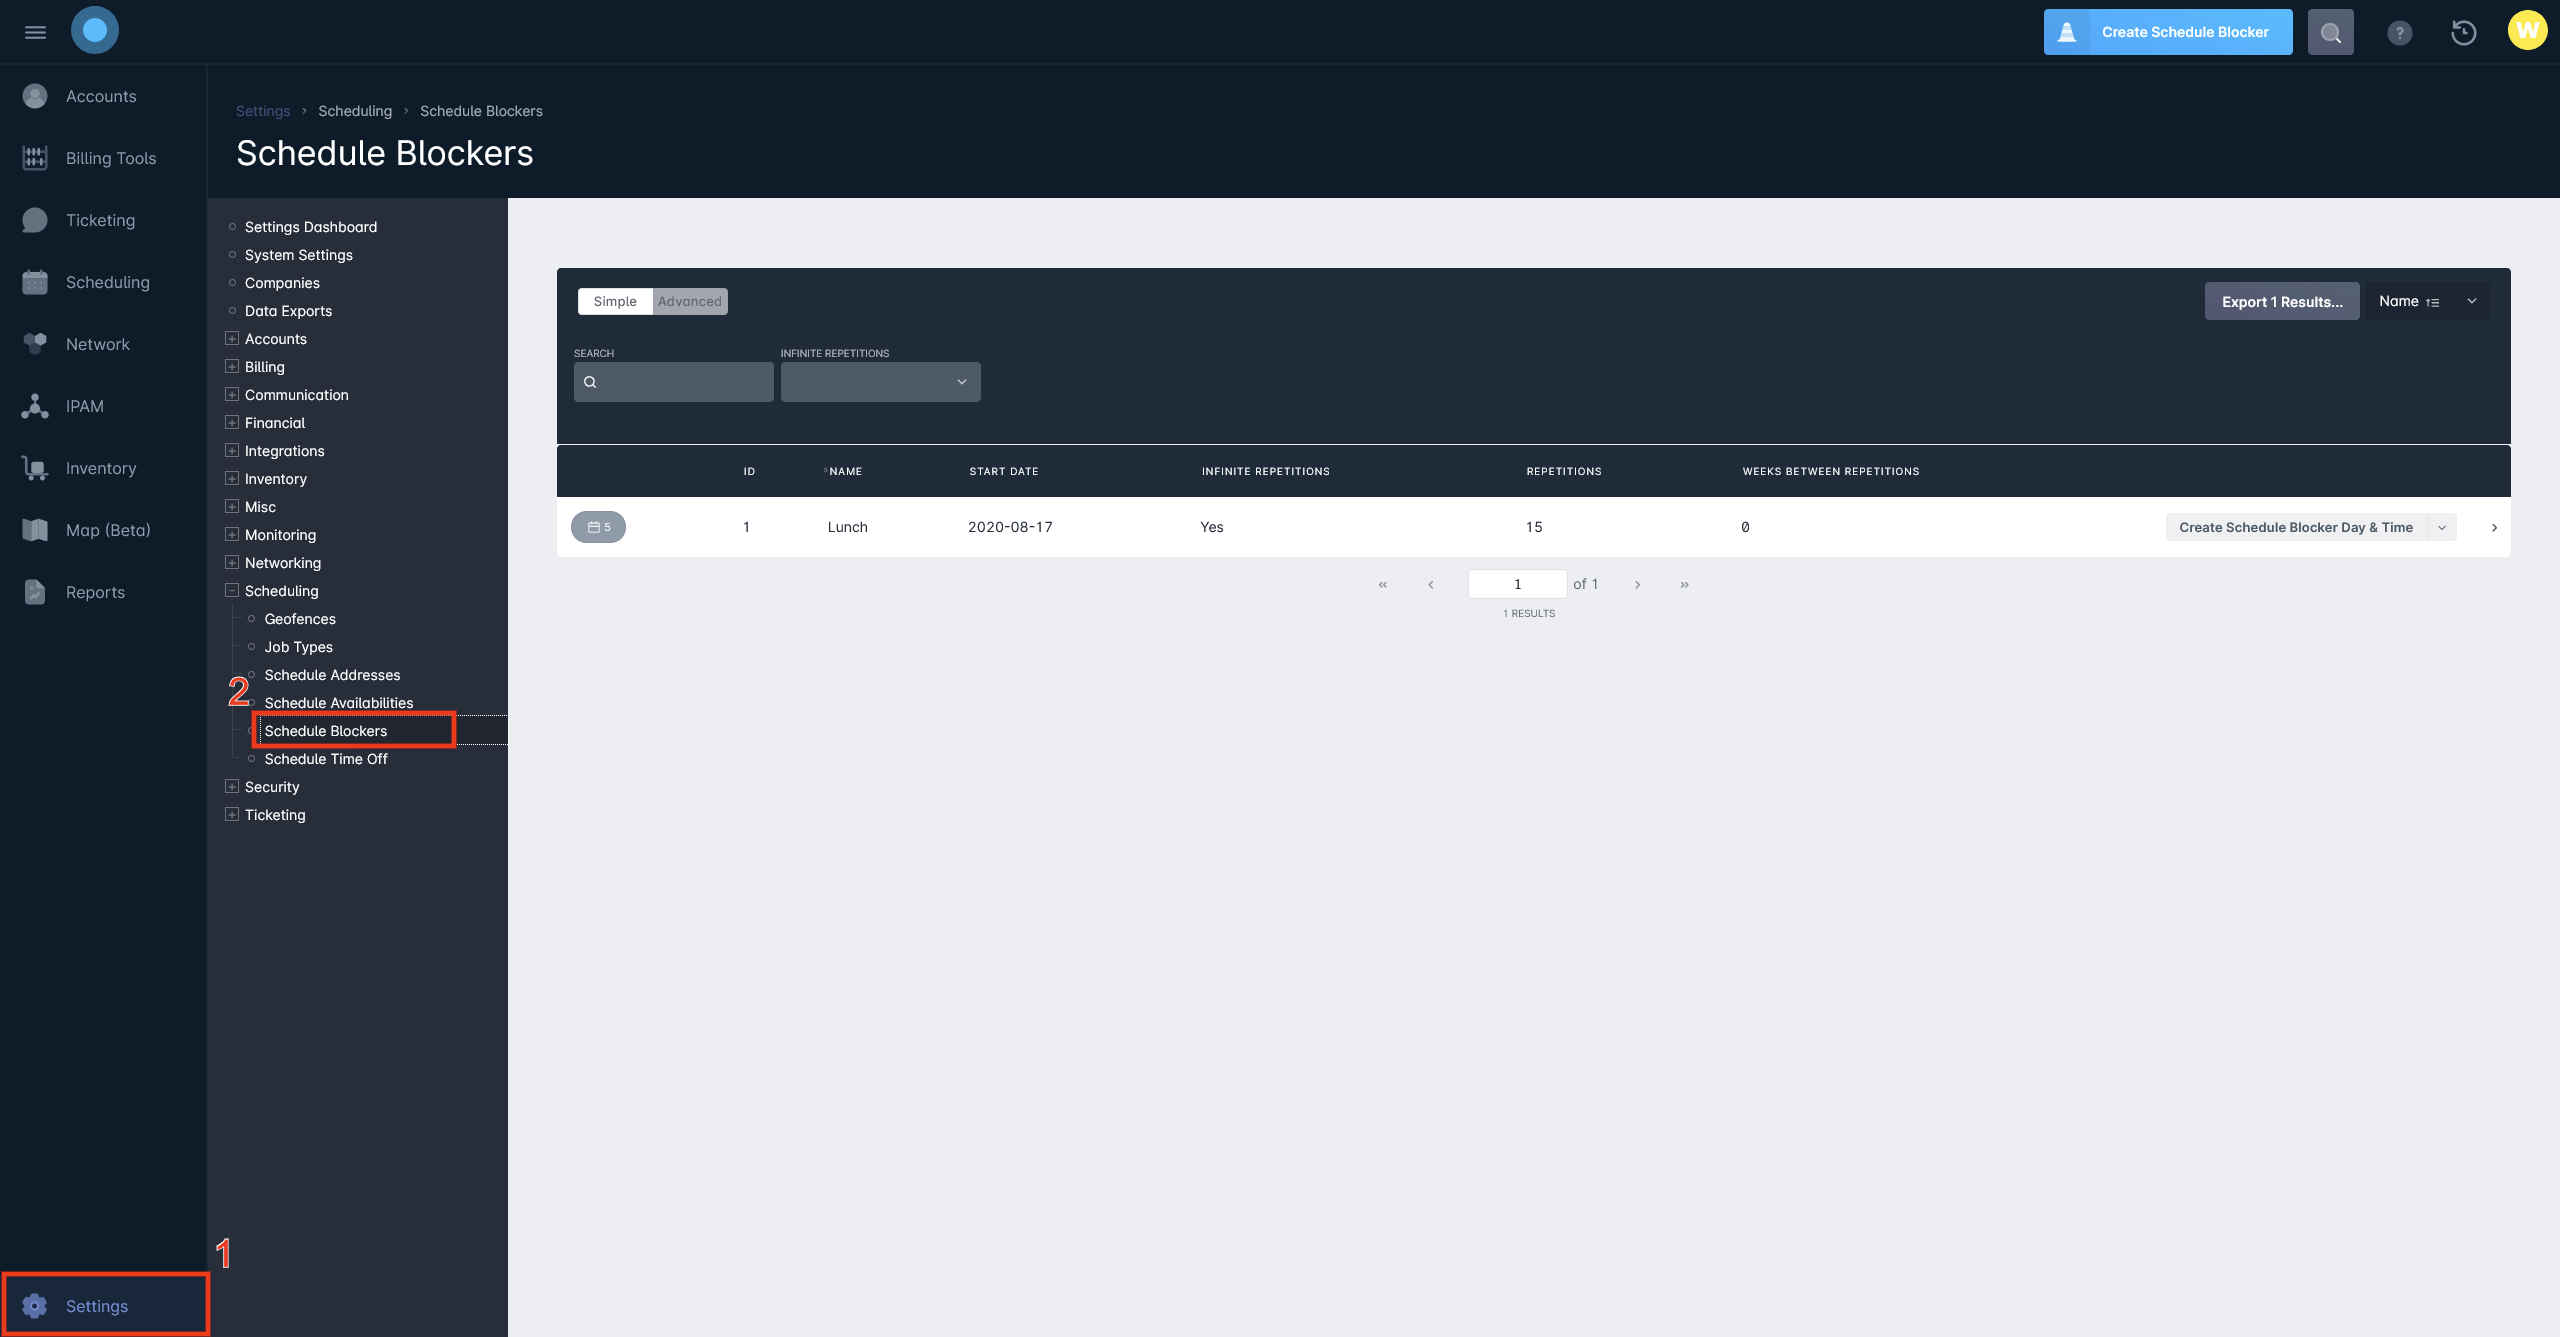
Task: Open the help question mark icon
Action: coord(2399,32)
